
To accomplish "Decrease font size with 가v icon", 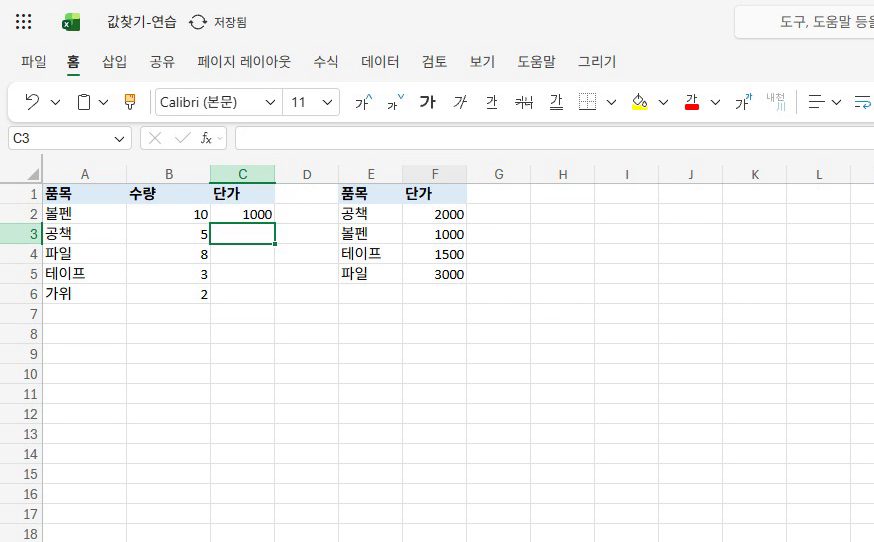I will pyautogui.click(x=395, y=102).
